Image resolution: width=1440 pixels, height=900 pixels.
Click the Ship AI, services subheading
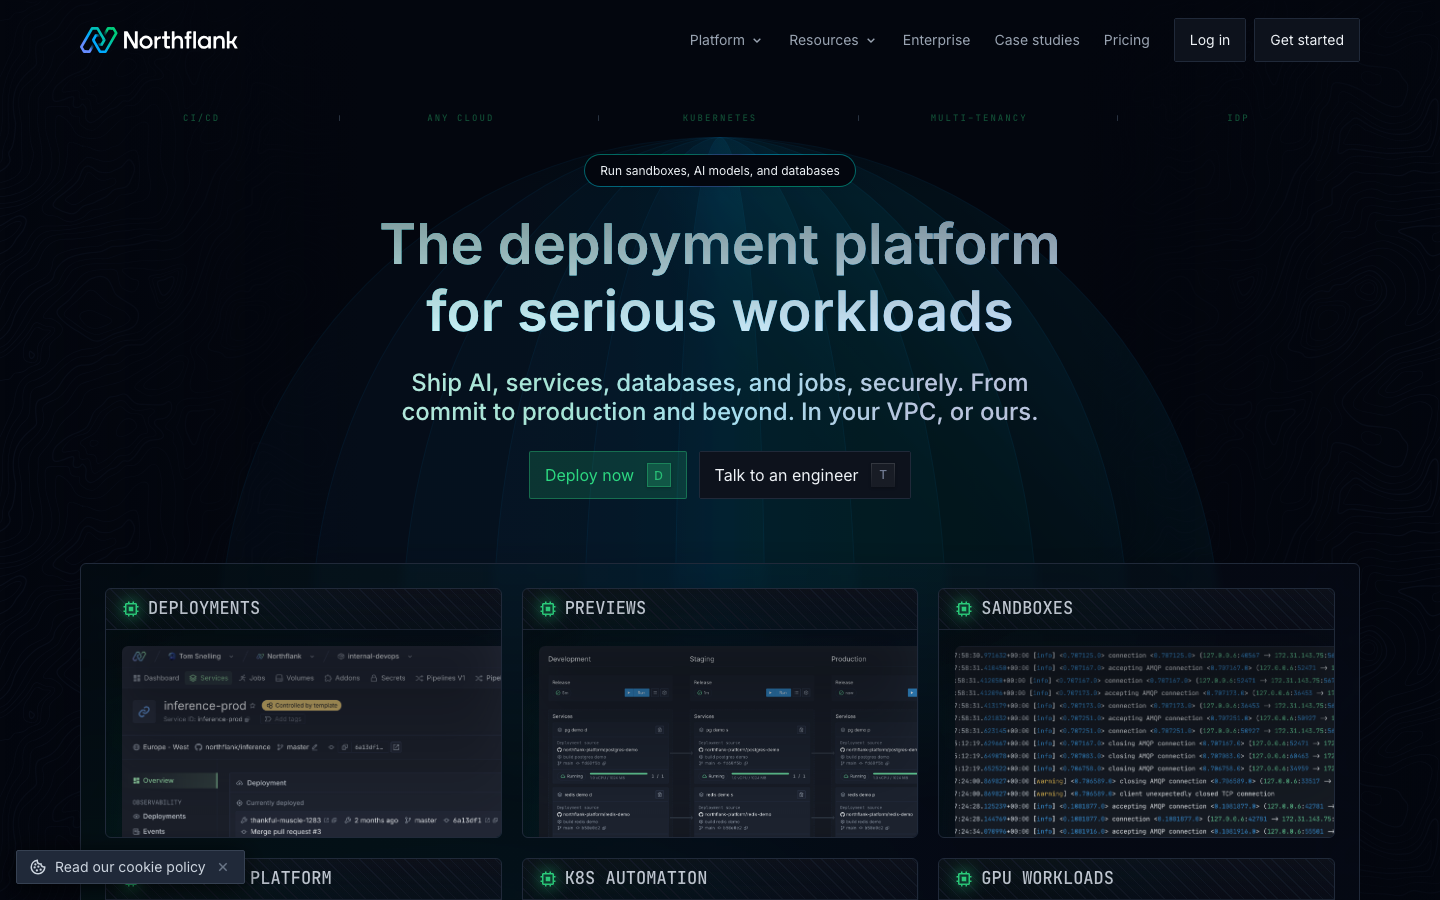pos(720,397)
